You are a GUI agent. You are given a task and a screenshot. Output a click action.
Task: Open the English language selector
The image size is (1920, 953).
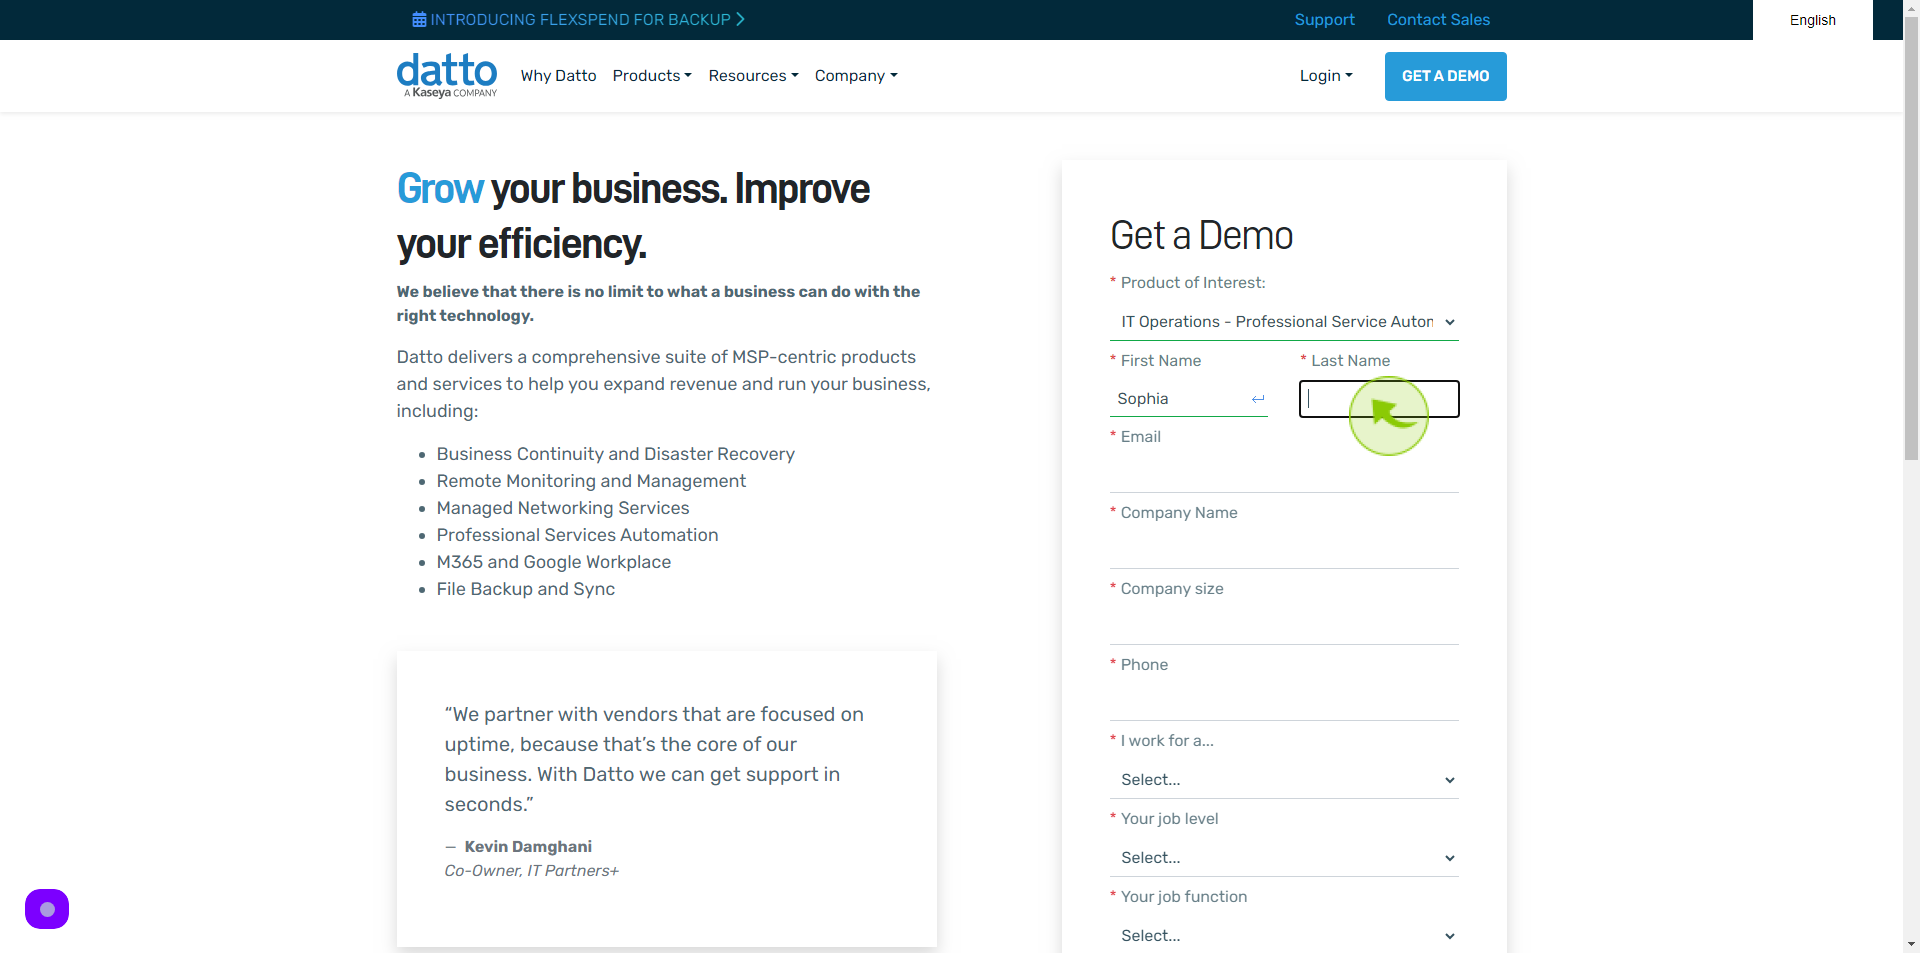click(x=1812, y=20)
